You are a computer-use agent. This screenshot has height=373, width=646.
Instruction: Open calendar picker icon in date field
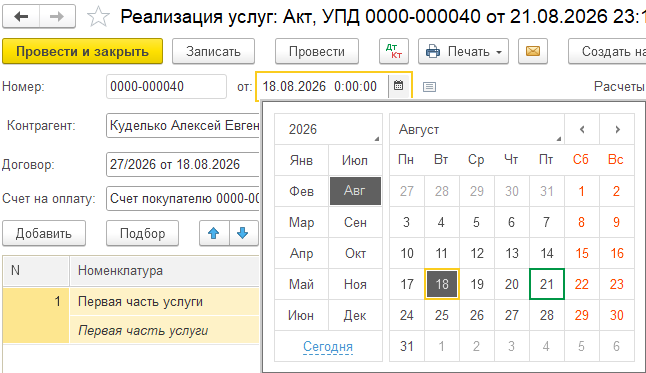tap(398, 86)
